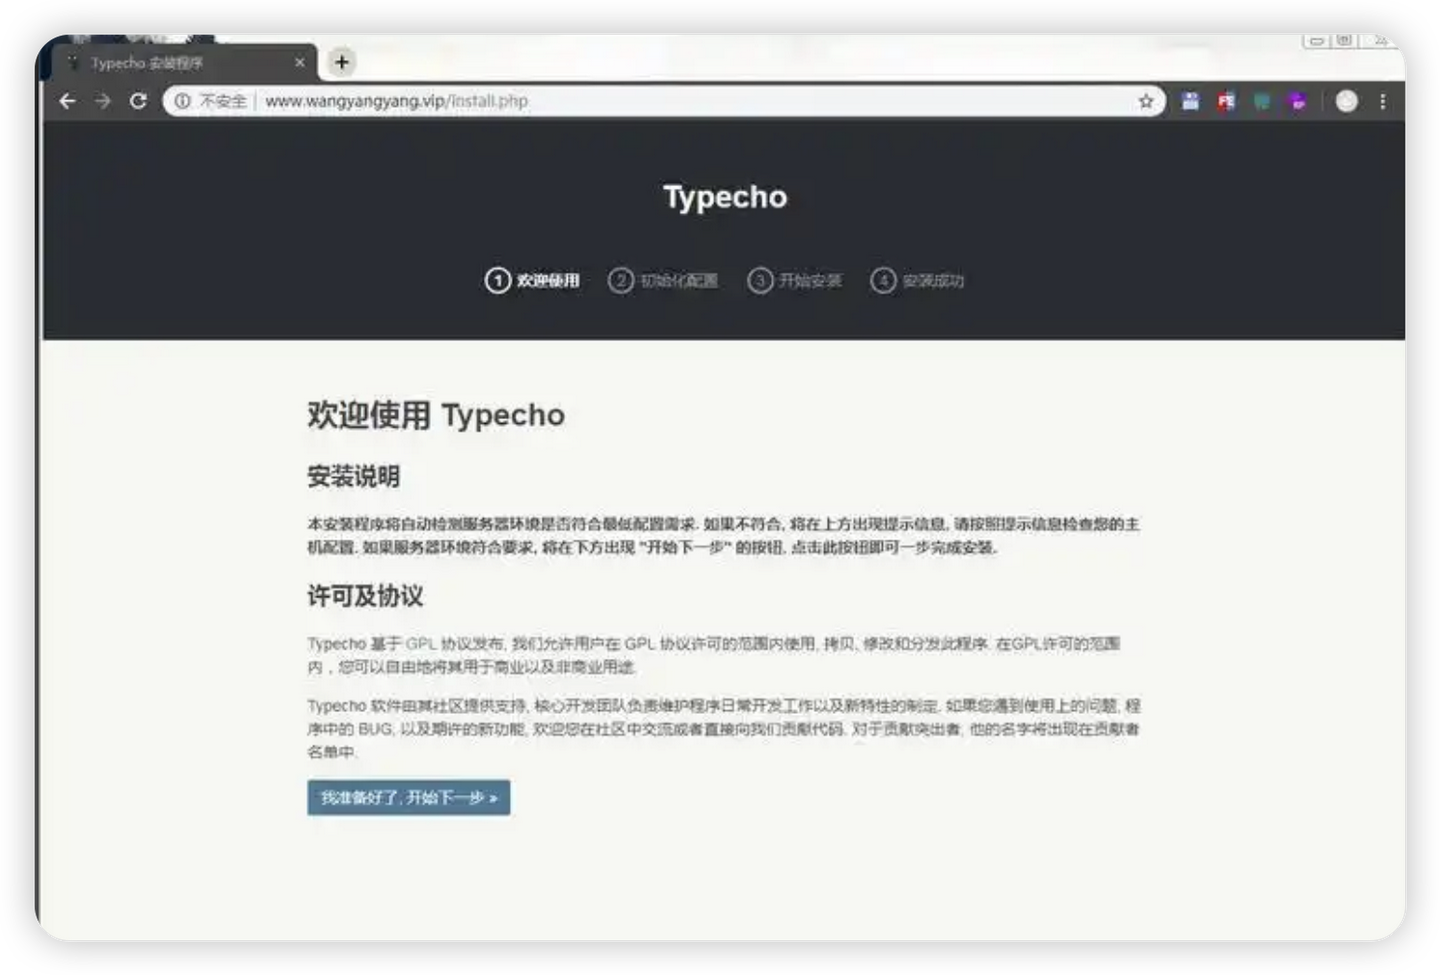Viewport: 1440px width, 975px height.
Task: Click the purple extension icon in the toolbar
Action: click(1297, 101)
